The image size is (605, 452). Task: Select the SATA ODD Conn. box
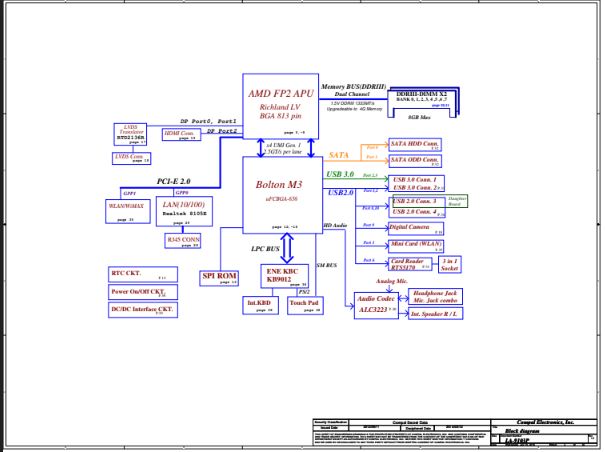[x=415, y=161]
